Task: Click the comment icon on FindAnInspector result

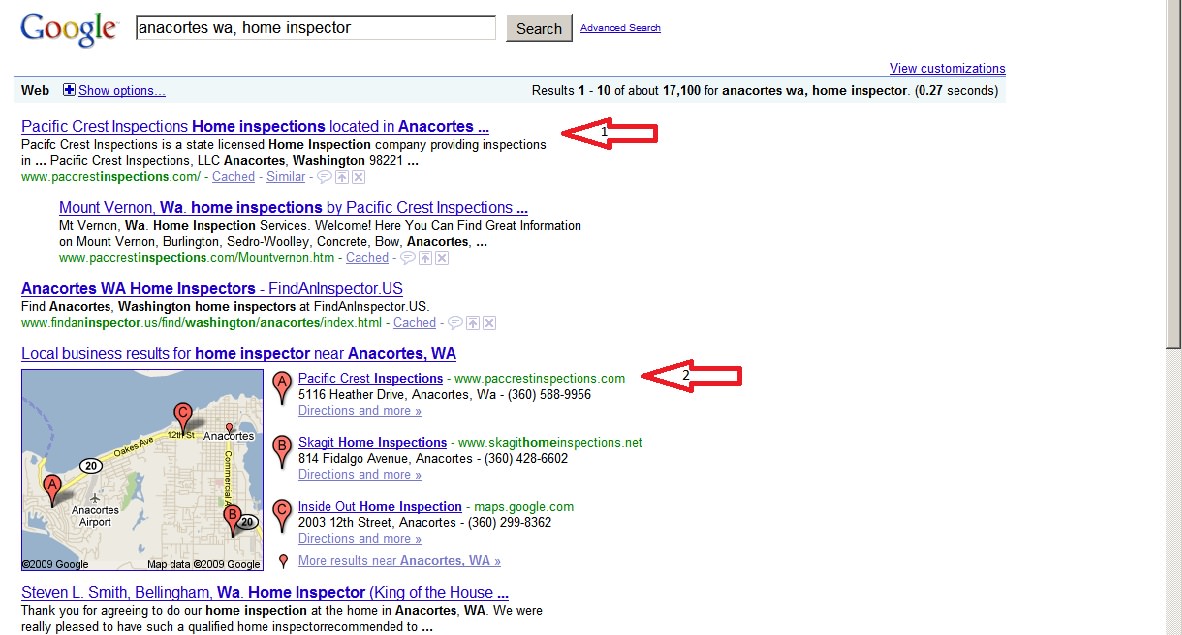Action: 455,323
